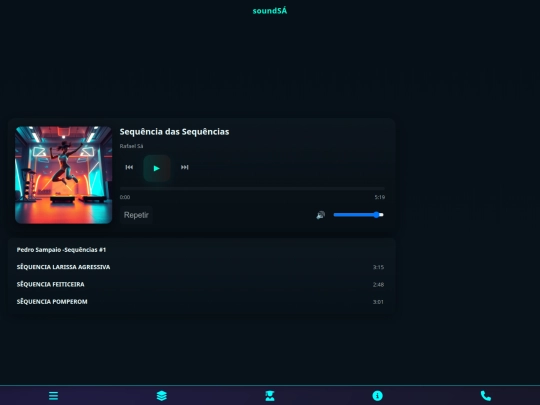Screen dimensions: 540x405
Task: Skip to the previous track
Action: (x=129, y=167)
